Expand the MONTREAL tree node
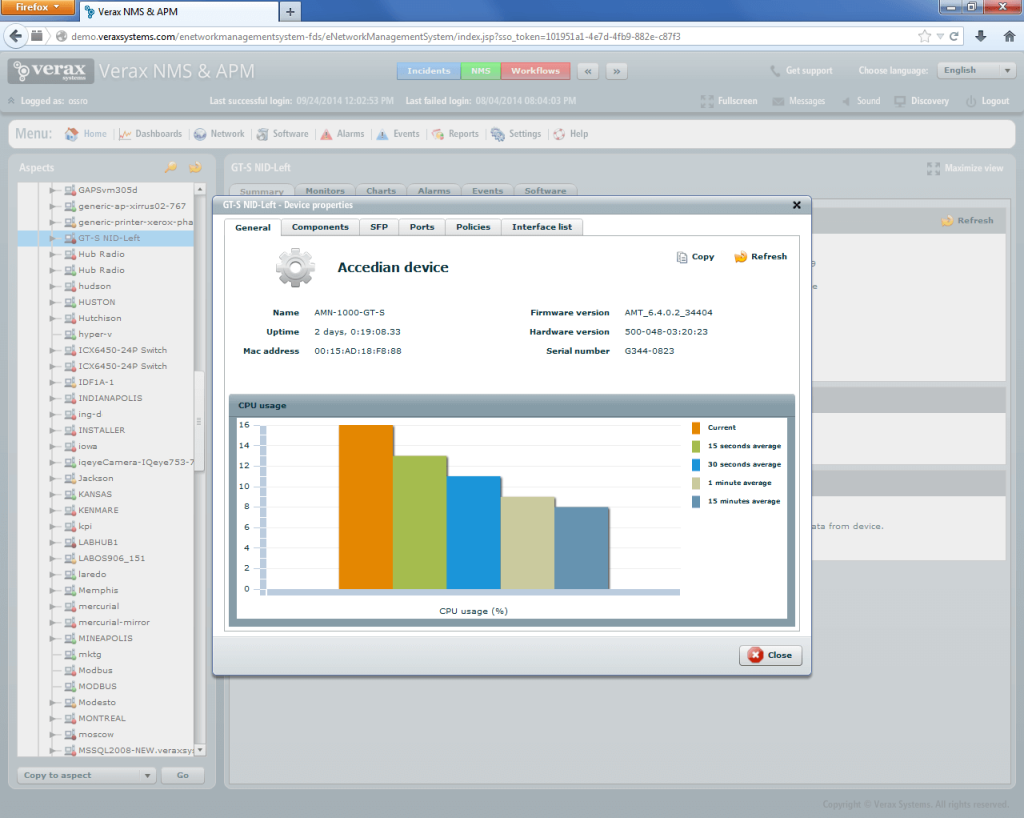Image resolution: width=1024 pixels, height=818 pixels. coord(52,718)
